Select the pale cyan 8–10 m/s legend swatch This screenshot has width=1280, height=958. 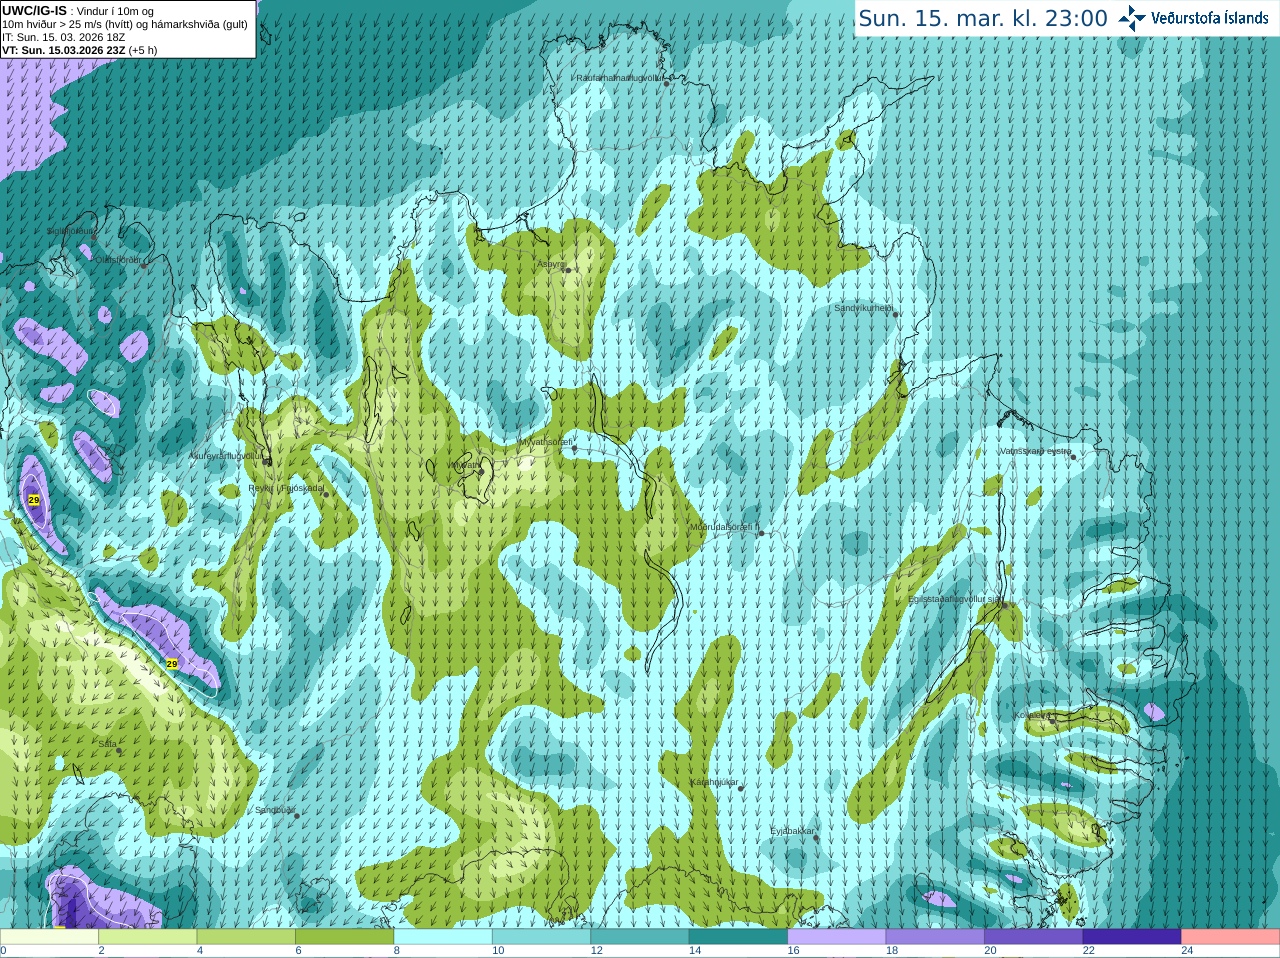click(443, 937)
